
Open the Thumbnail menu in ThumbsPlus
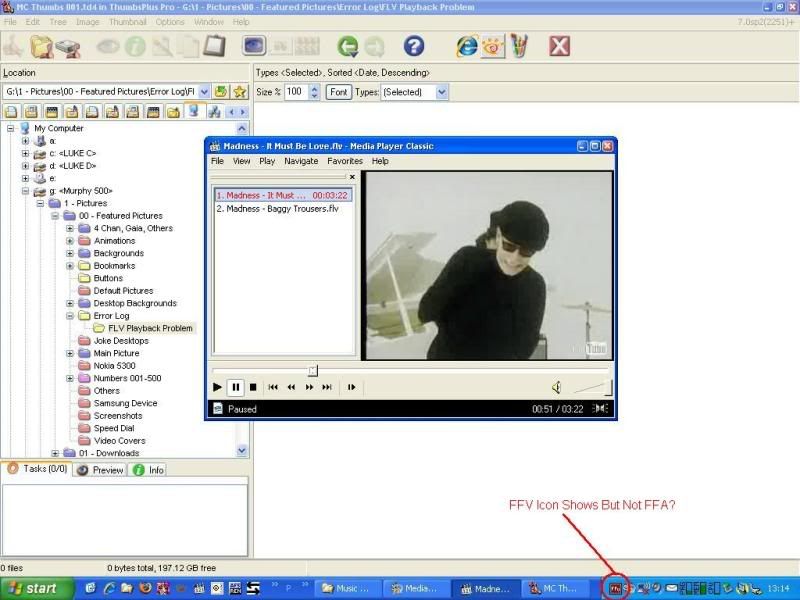point(128,22)
